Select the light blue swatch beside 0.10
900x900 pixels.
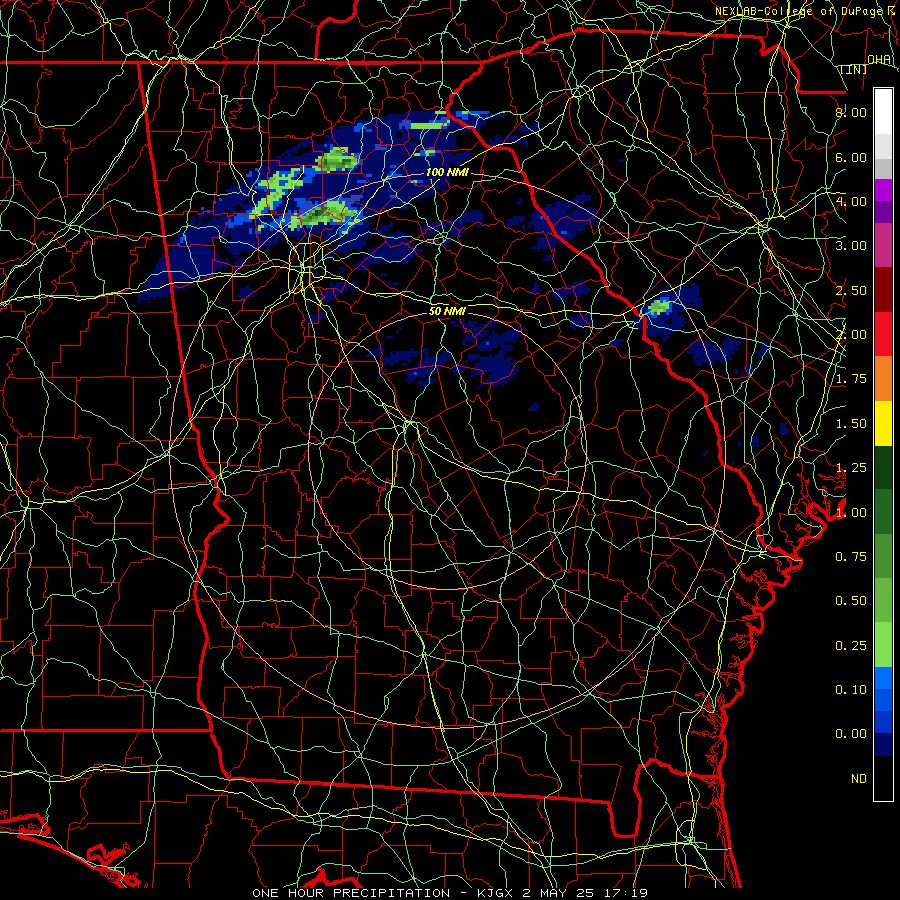[x=883, y=678]
